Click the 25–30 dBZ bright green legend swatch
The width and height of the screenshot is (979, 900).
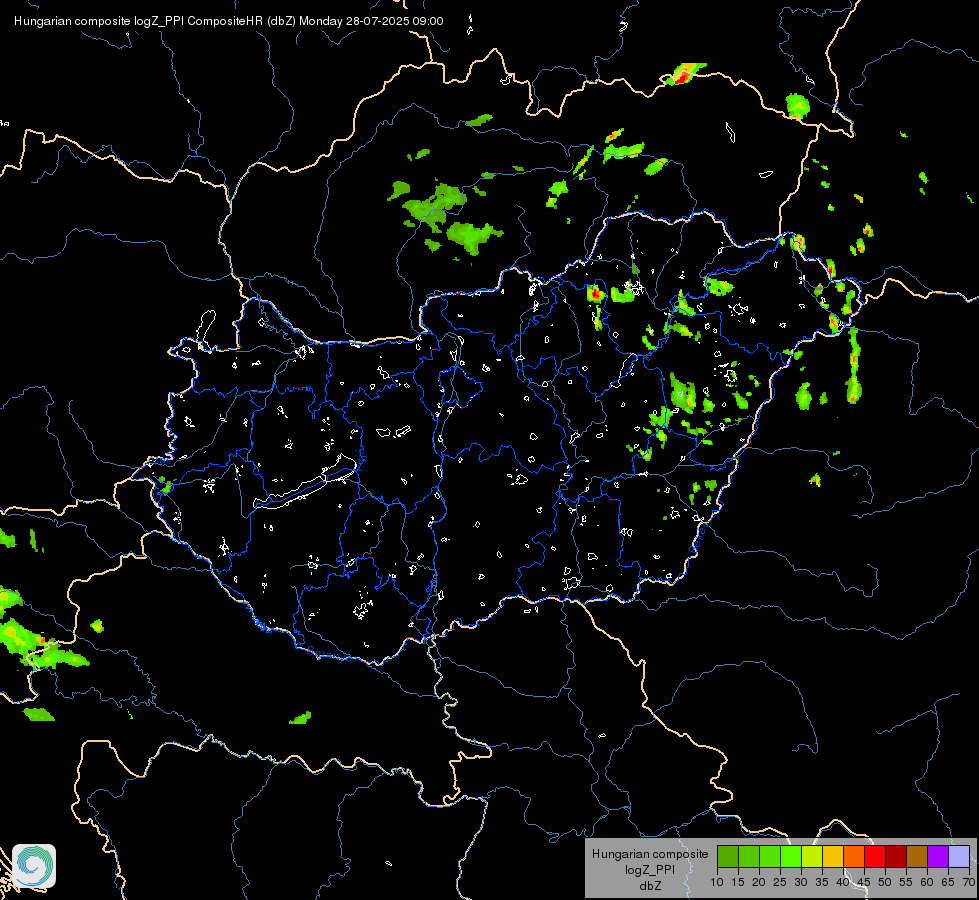point(790,856)
